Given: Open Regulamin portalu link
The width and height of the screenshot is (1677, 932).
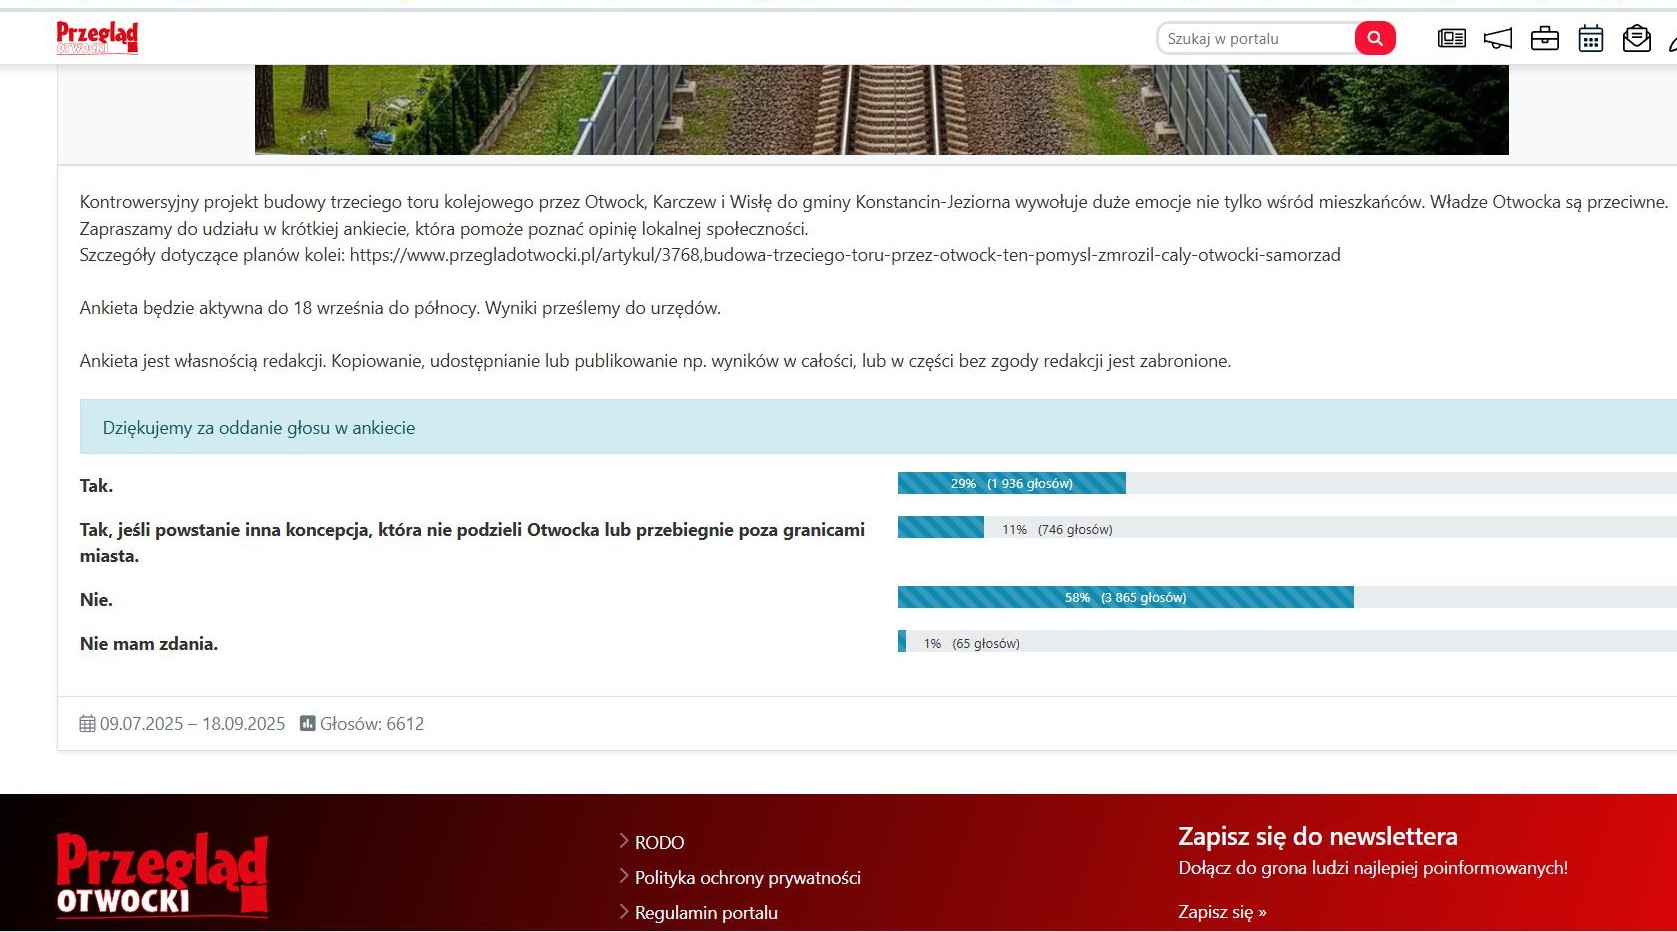Looking at the screenshot, I should point(706,912).
